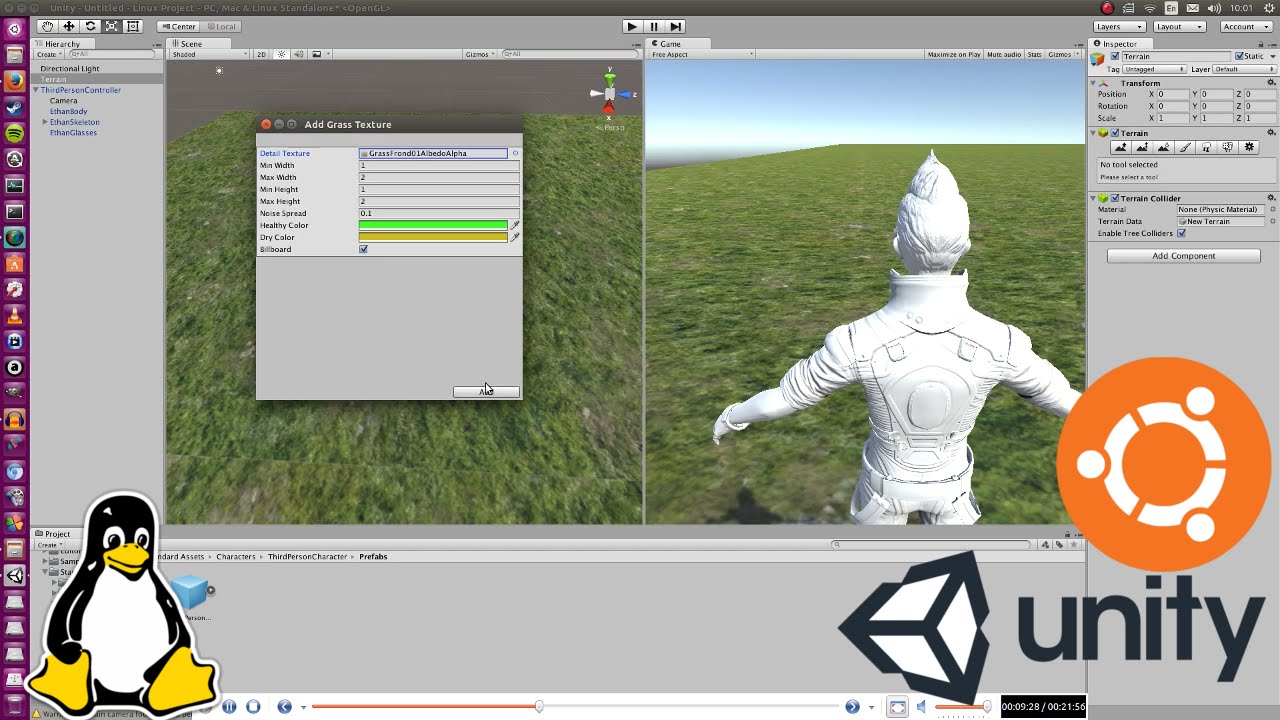Click Add Component button
The height and width of the screenshot is (720, 1280).
pyautogui.click(x=1184, y=256)
